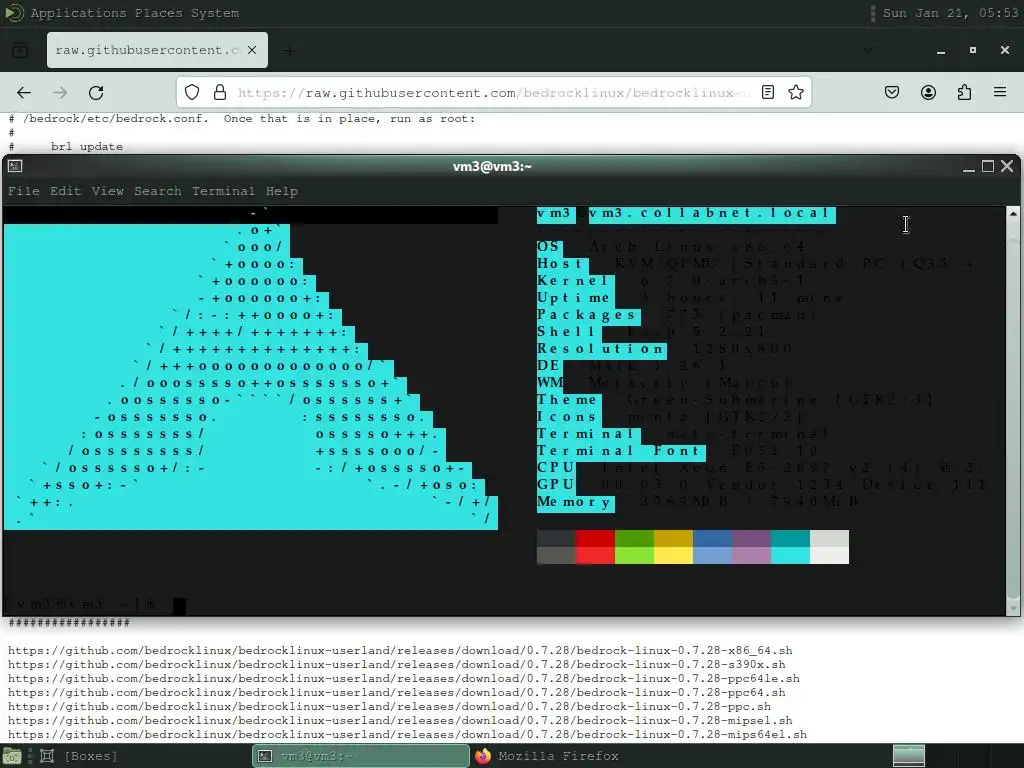The height and width of the screenshot is (768, 1024).
Task: Open the terminal View menu
Action: click(107, 191)
